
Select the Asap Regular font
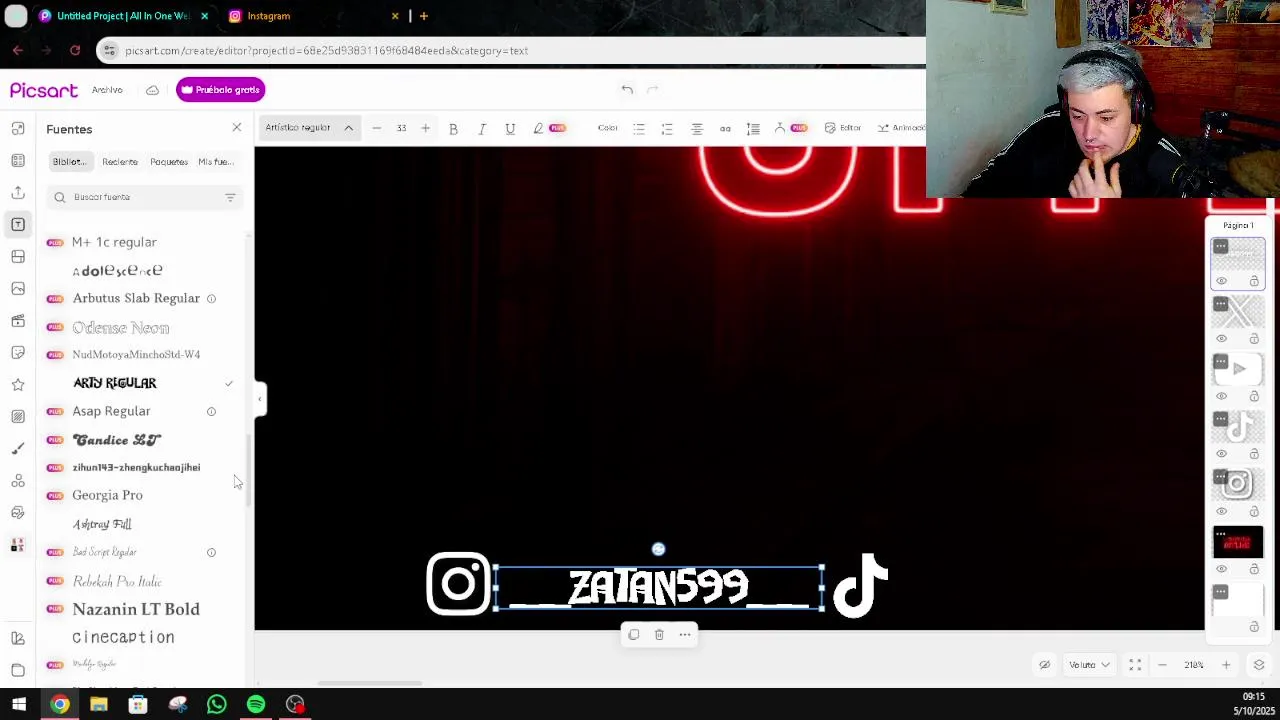[111, 411]
